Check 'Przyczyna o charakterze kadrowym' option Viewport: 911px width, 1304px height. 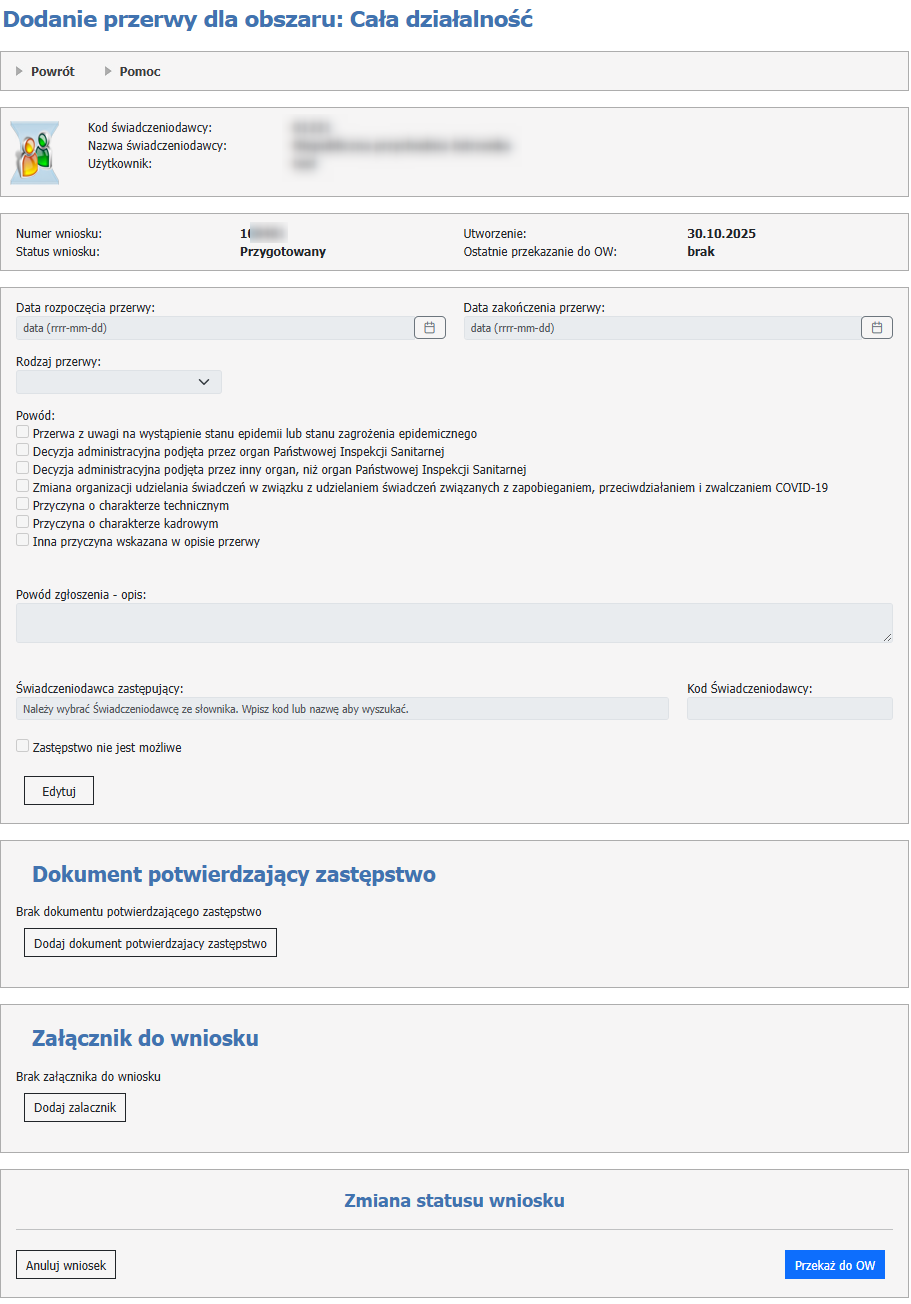pyautogui.click(x=23, y=523)
